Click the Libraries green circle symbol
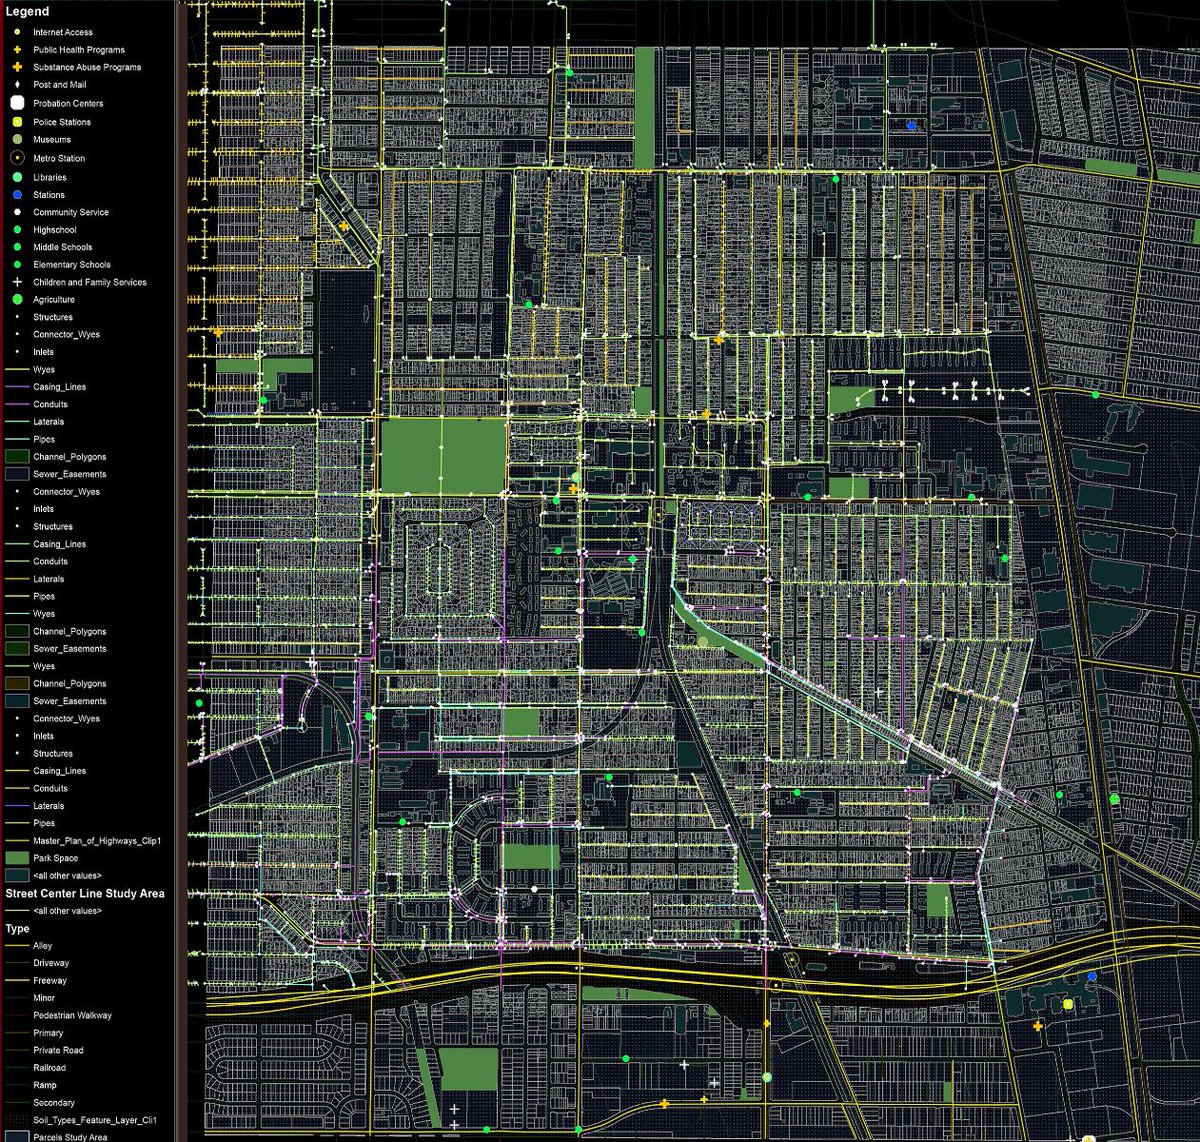The height and width of the screenshot is (1142, 1200). click(x=17, y=177)
